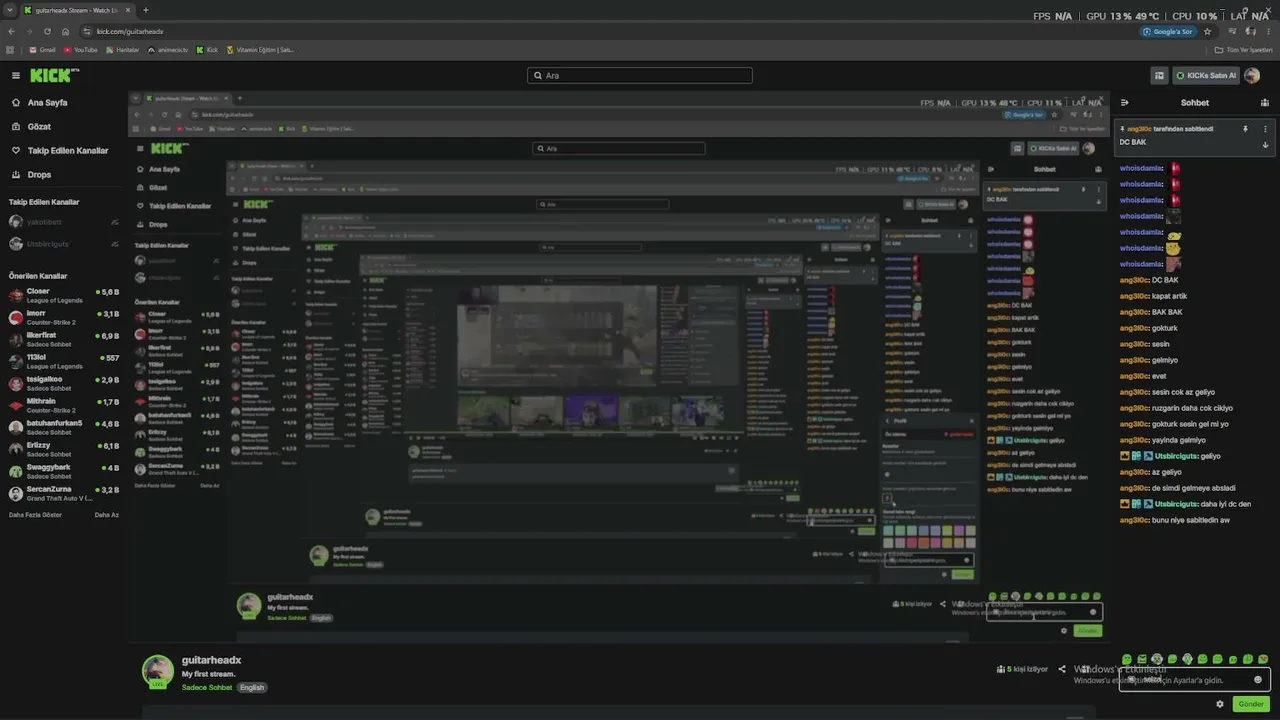
Task: Focus the Ara search field
Action: pos(640,75)
